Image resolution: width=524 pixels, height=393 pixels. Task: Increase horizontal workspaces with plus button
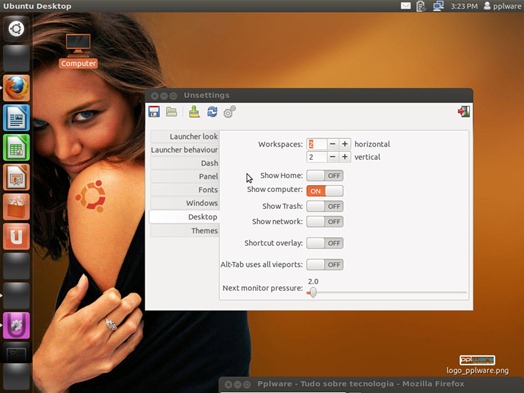345,144
